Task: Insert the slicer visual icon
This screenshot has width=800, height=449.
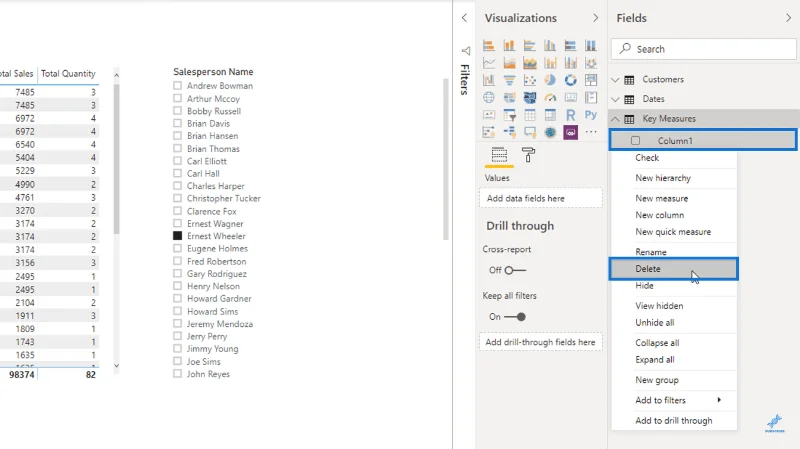Action: click(509, 115)
